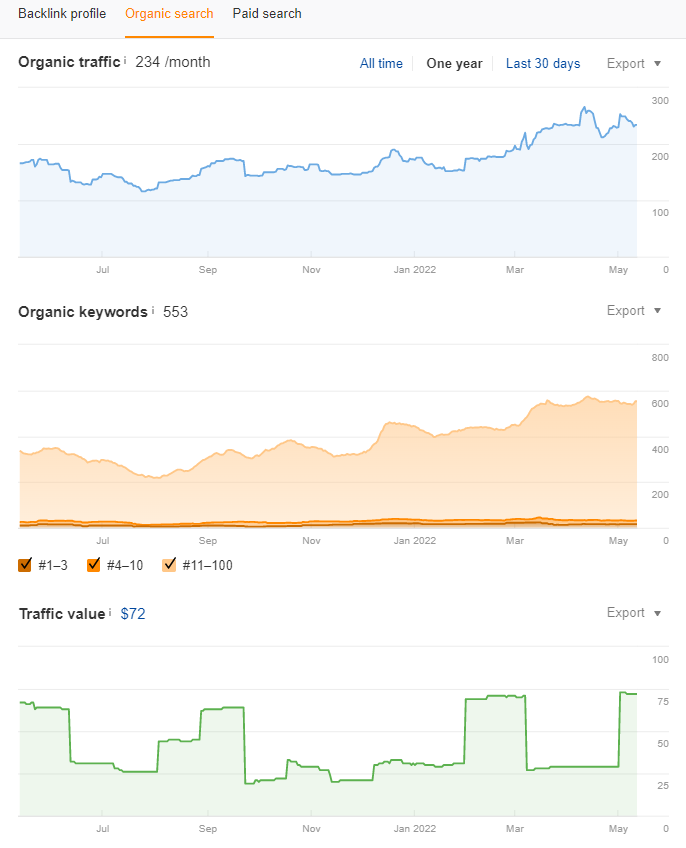The width and height of the screenshot is (686, 848).
Task: Uncheck the #1–3 keyword position filter
Action: point(24,565)
